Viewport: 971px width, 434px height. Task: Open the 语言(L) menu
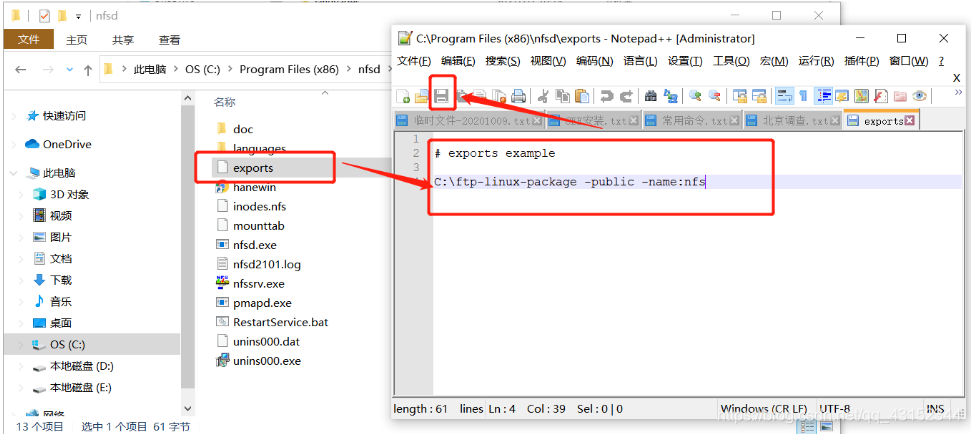coord(640,61)
